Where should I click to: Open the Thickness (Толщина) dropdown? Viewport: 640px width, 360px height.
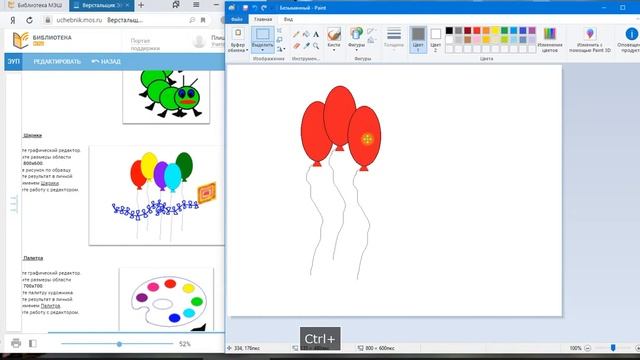coord(394,38)
